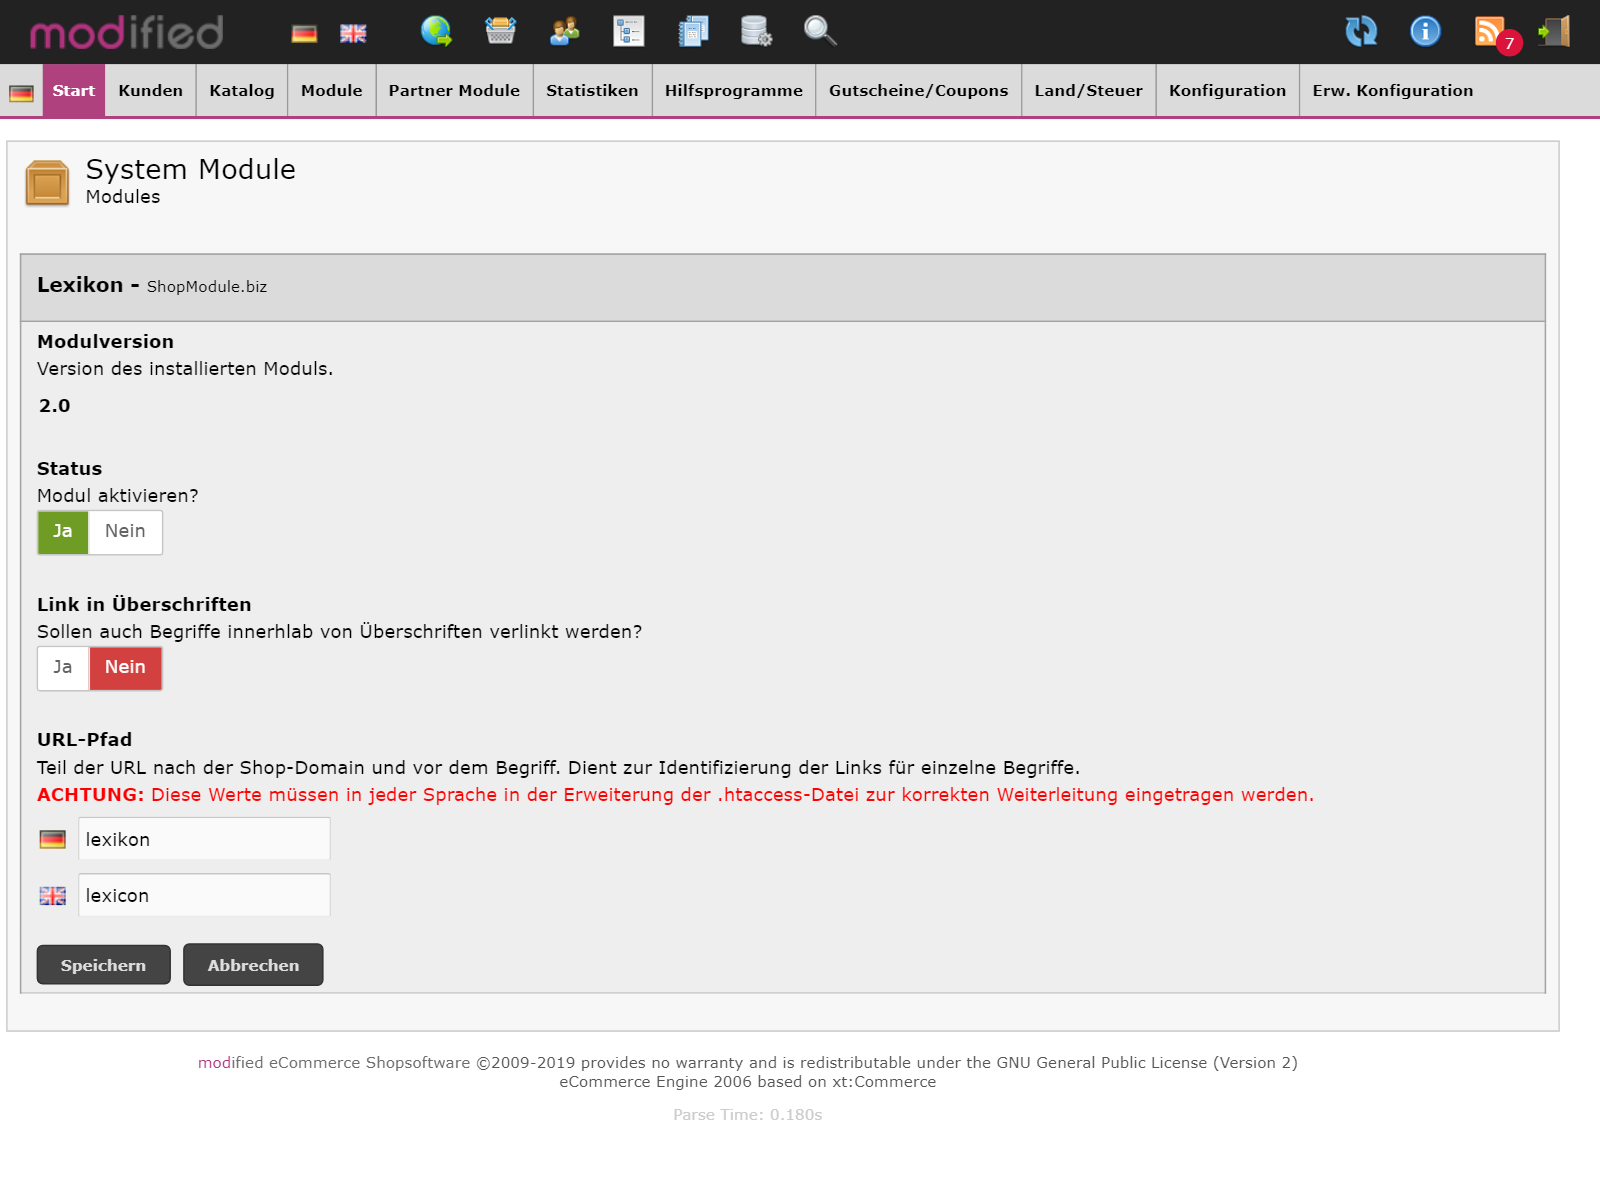Focus the German URL path field 'lexikon'
The width and height of the screenshot is (1600, 1200).
pyautogui.click(x=204, y=840)
